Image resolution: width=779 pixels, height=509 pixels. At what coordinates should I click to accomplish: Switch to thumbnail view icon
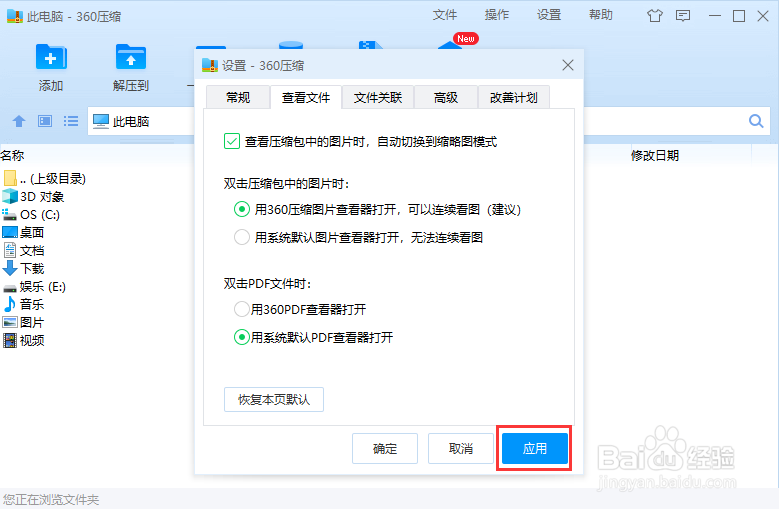pyautogui.click(x=45, y=121)
